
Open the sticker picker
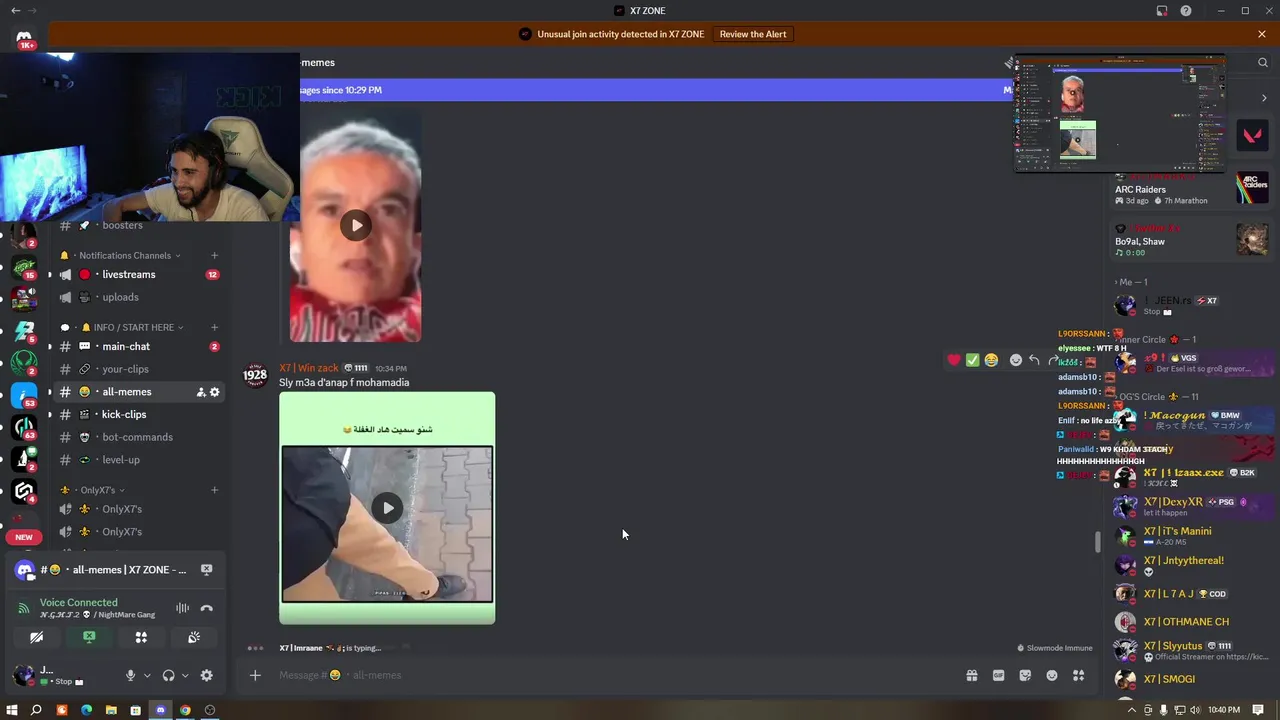tap(1025, 675)
